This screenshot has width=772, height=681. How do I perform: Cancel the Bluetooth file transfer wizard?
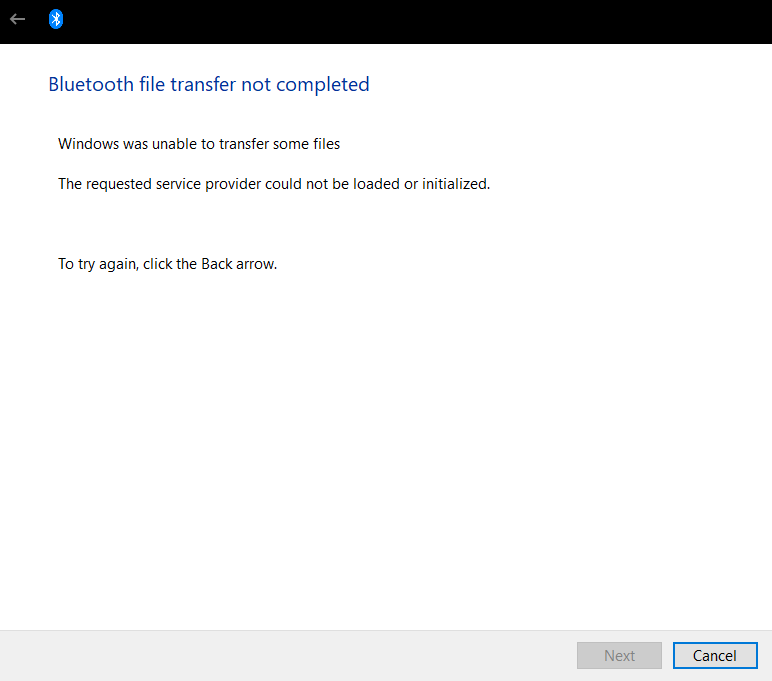click(x=715, y=655)
